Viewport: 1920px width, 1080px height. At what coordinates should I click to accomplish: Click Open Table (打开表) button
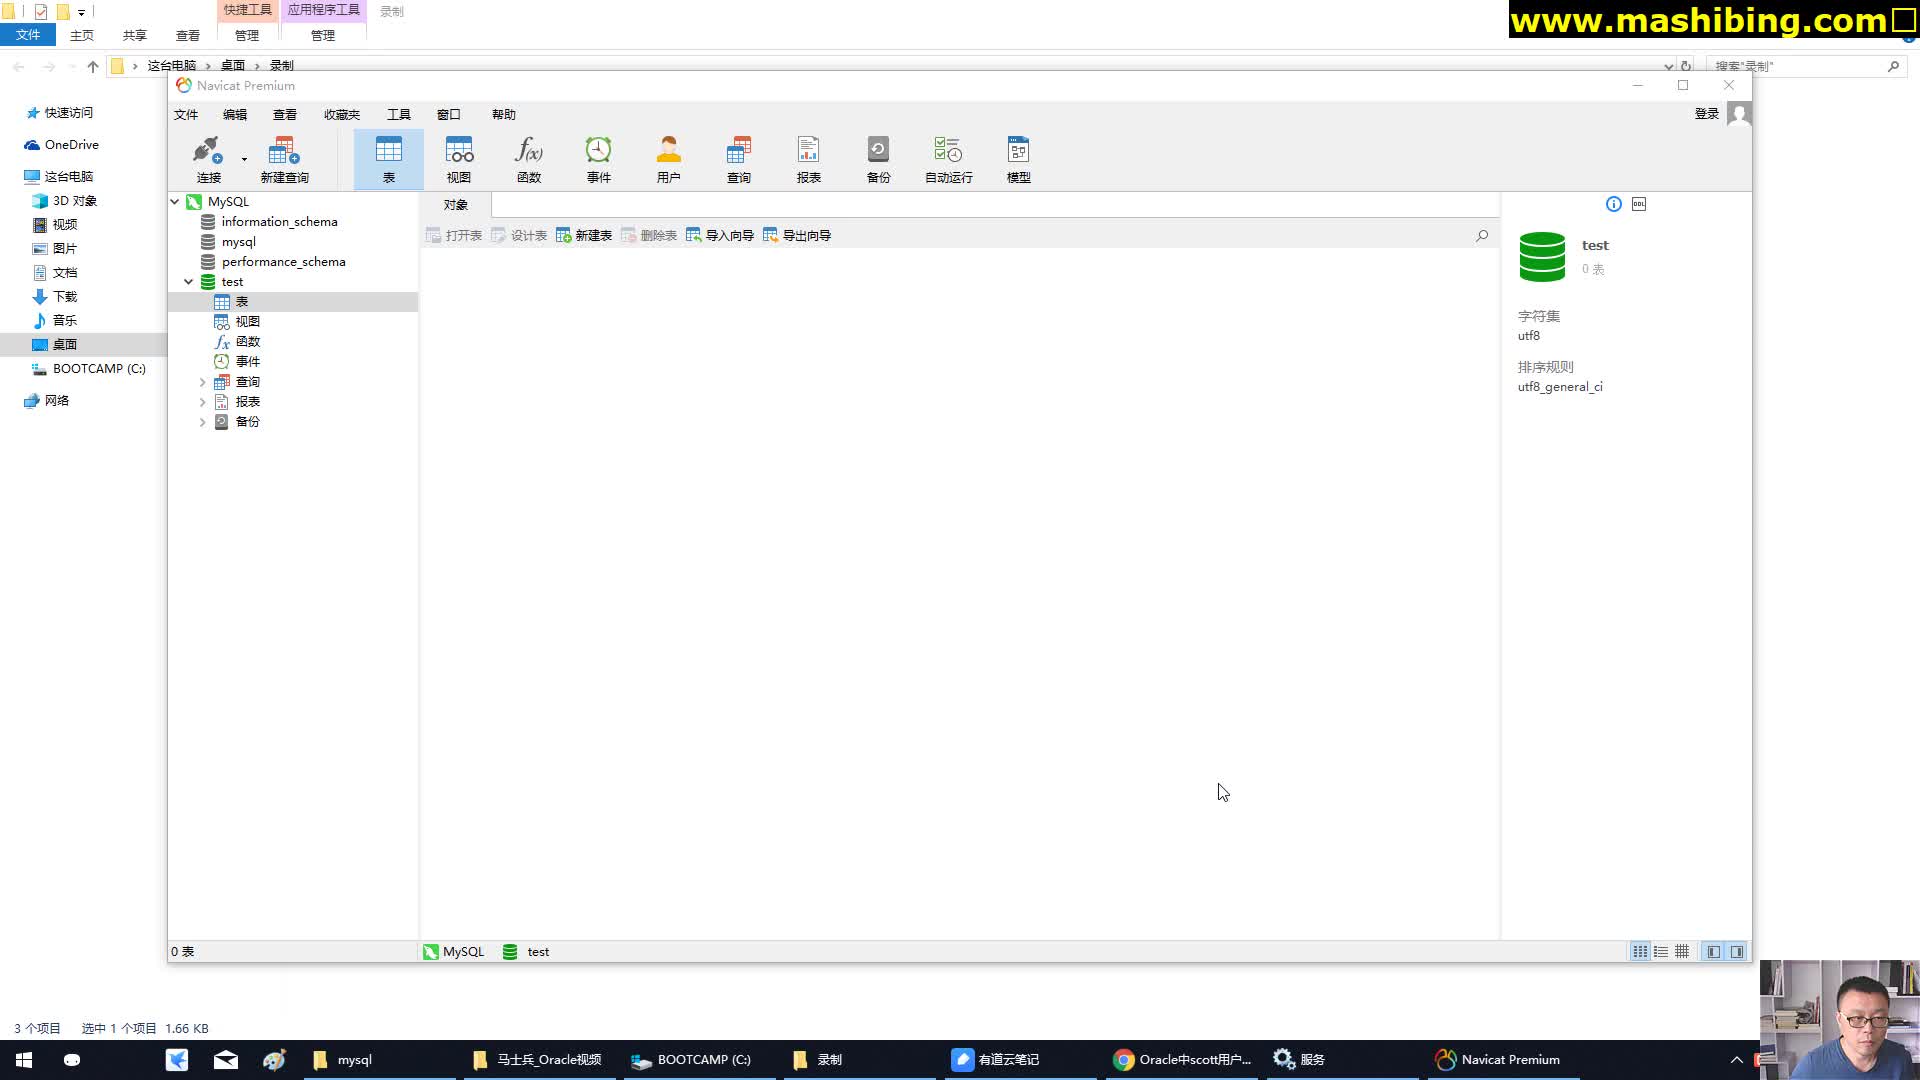point(454,236)
